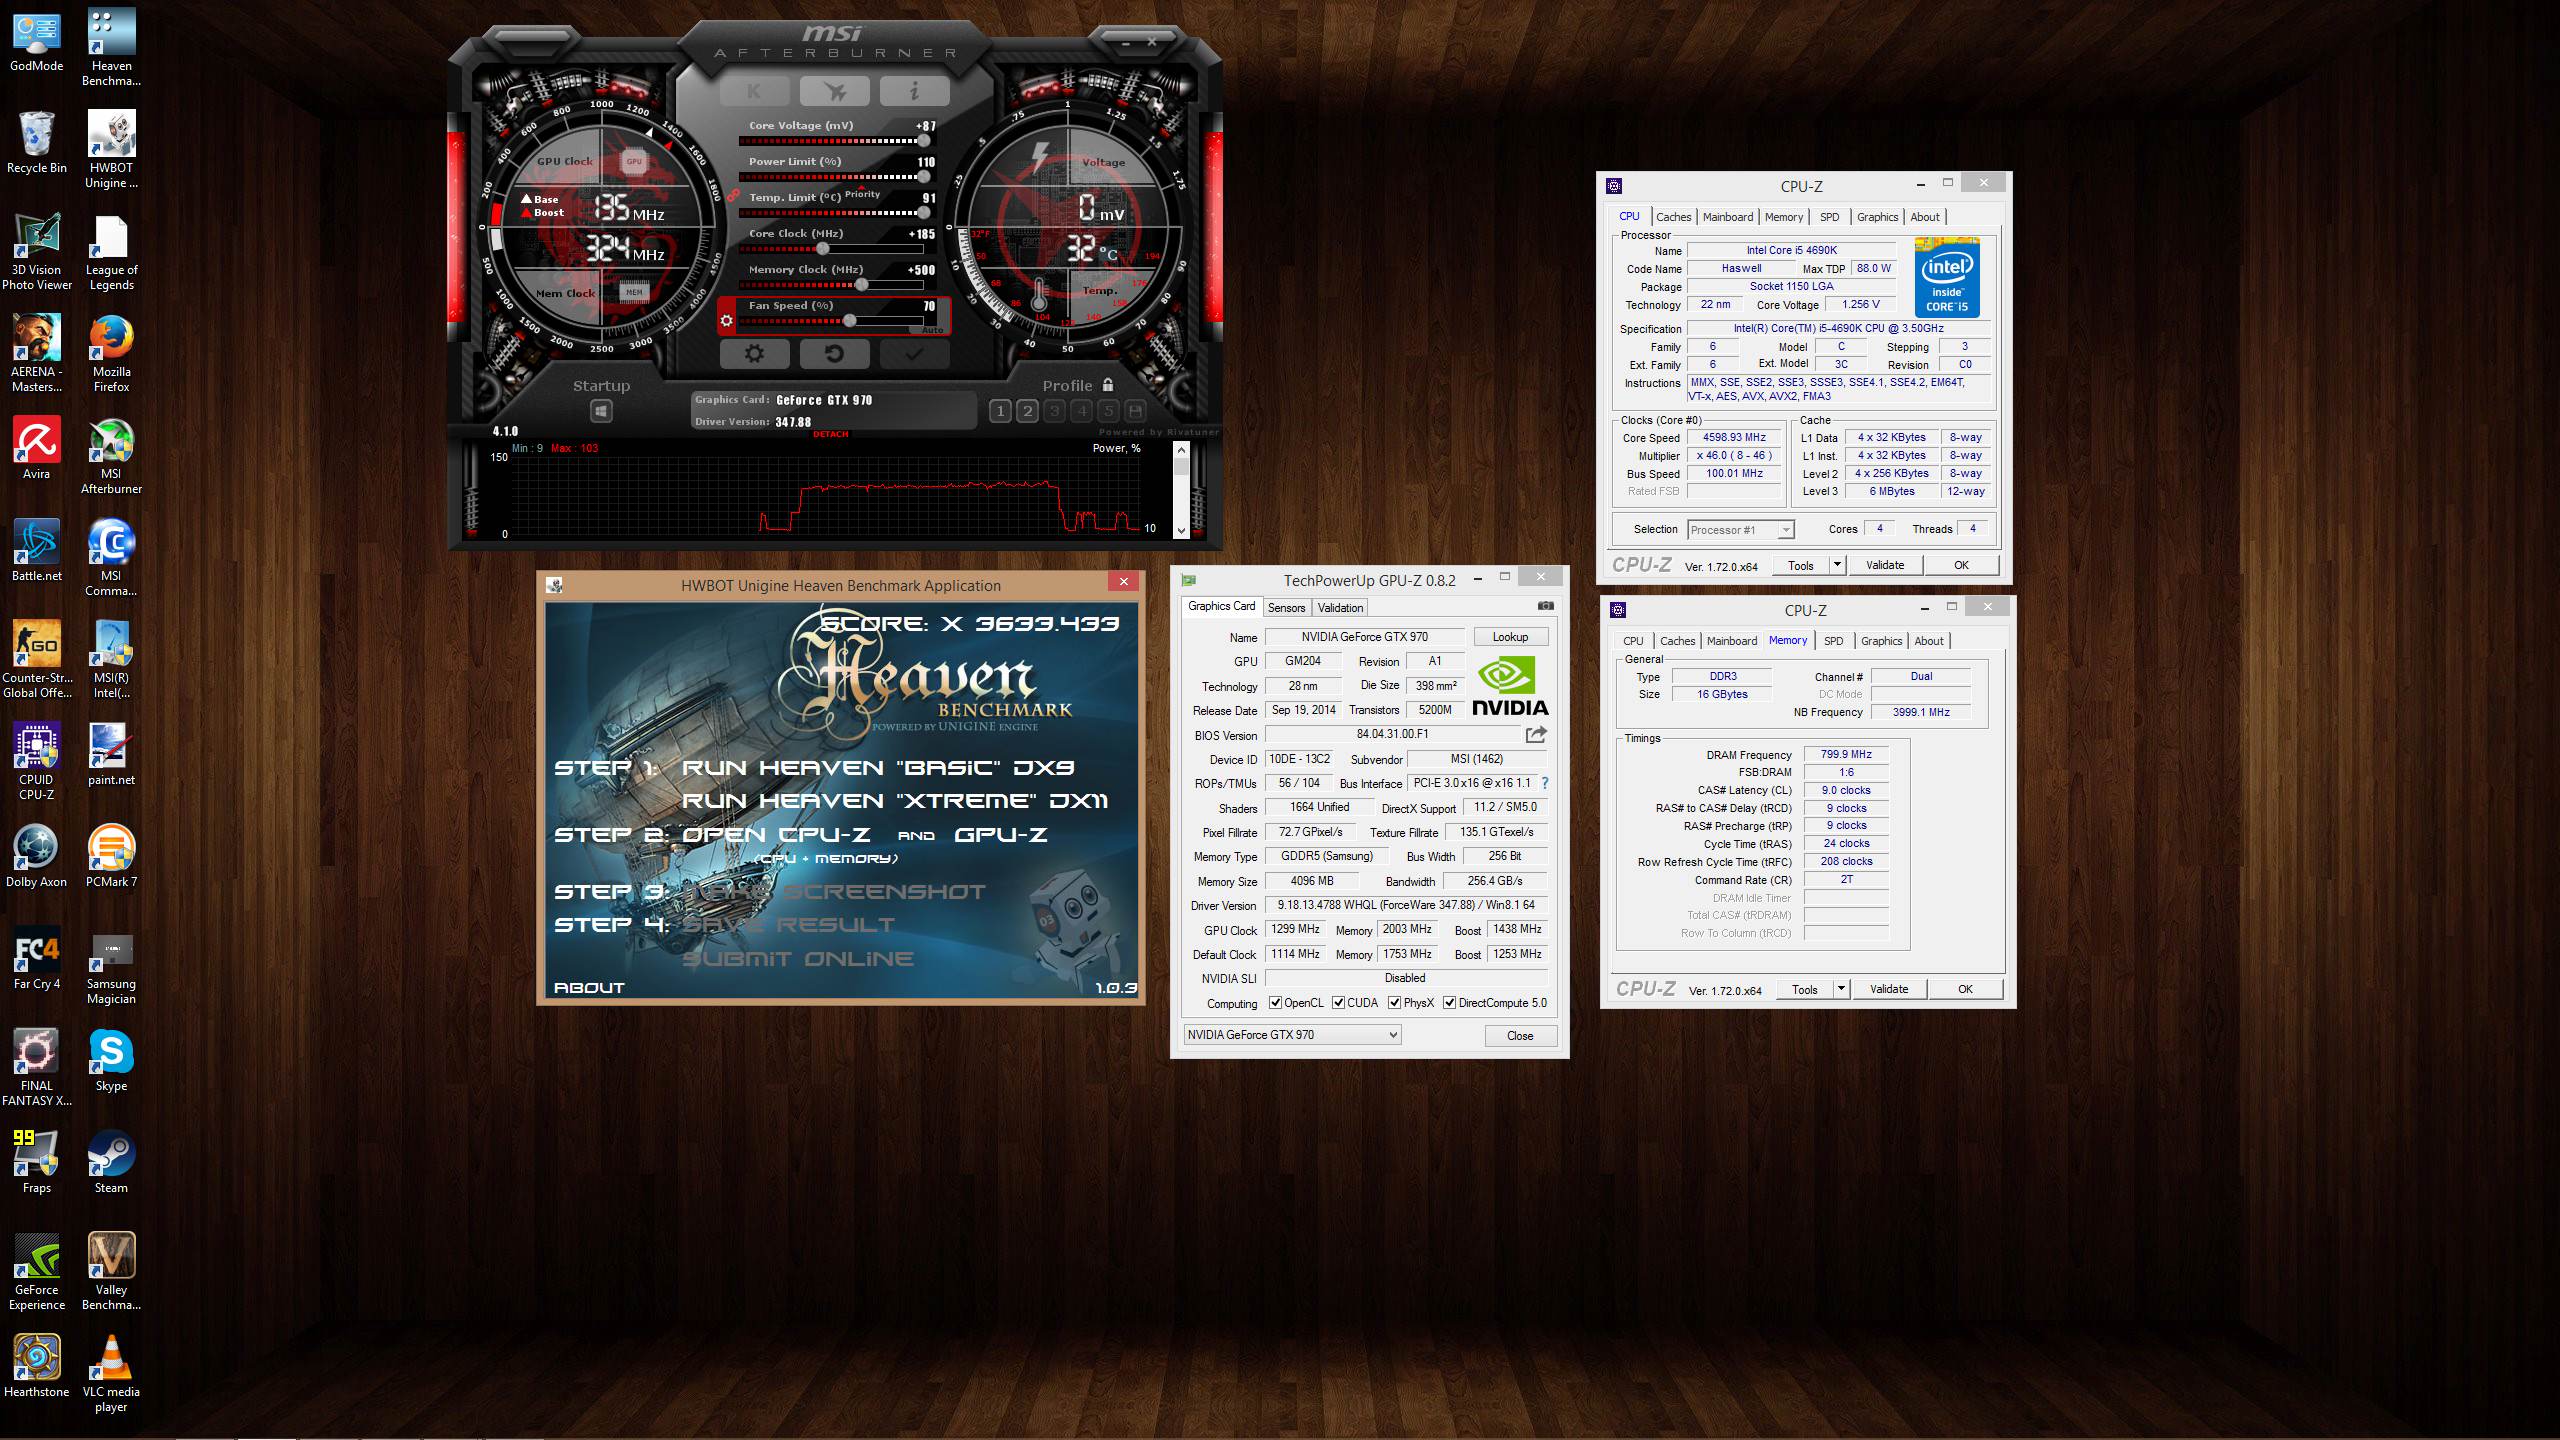Click the Afterburner airplane overclock scanner icon
Viewport: 2560px width, 1440px height.
pyautogui.click(x=834, y=91)
